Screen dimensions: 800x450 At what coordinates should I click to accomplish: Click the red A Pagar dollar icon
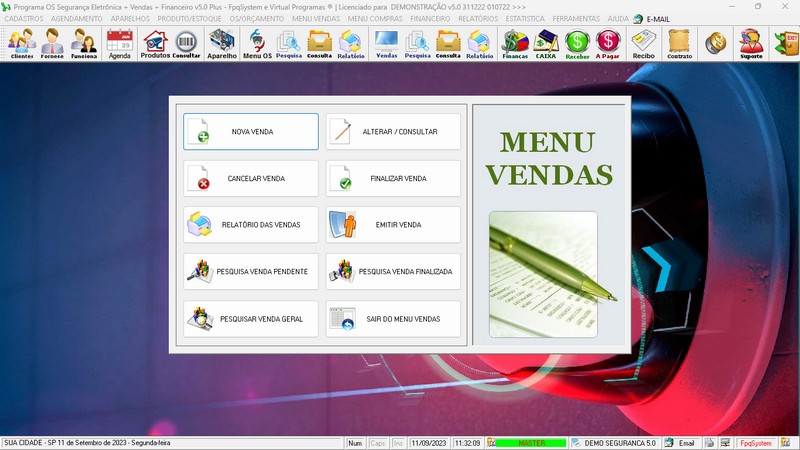coord(608,43)
